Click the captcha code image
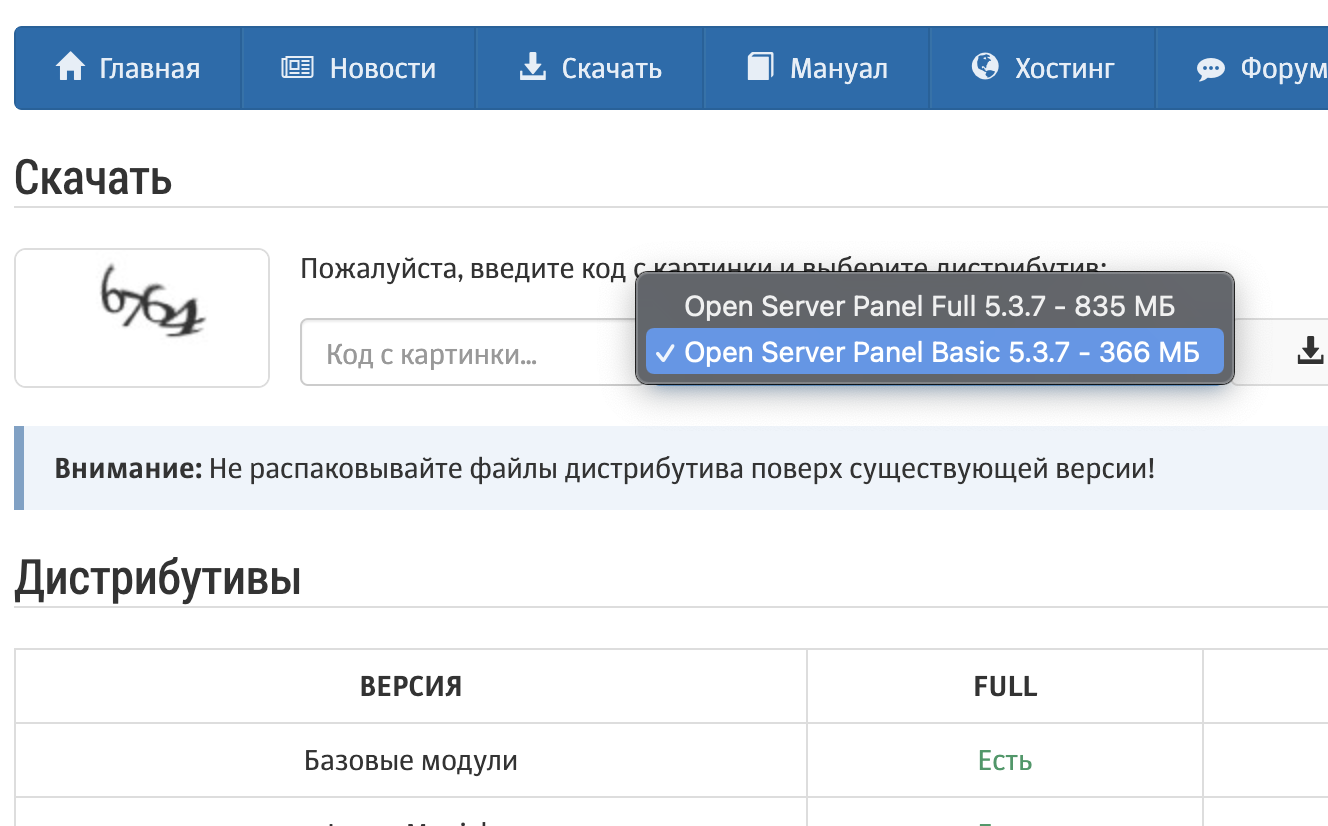 (x=142, y=317)
